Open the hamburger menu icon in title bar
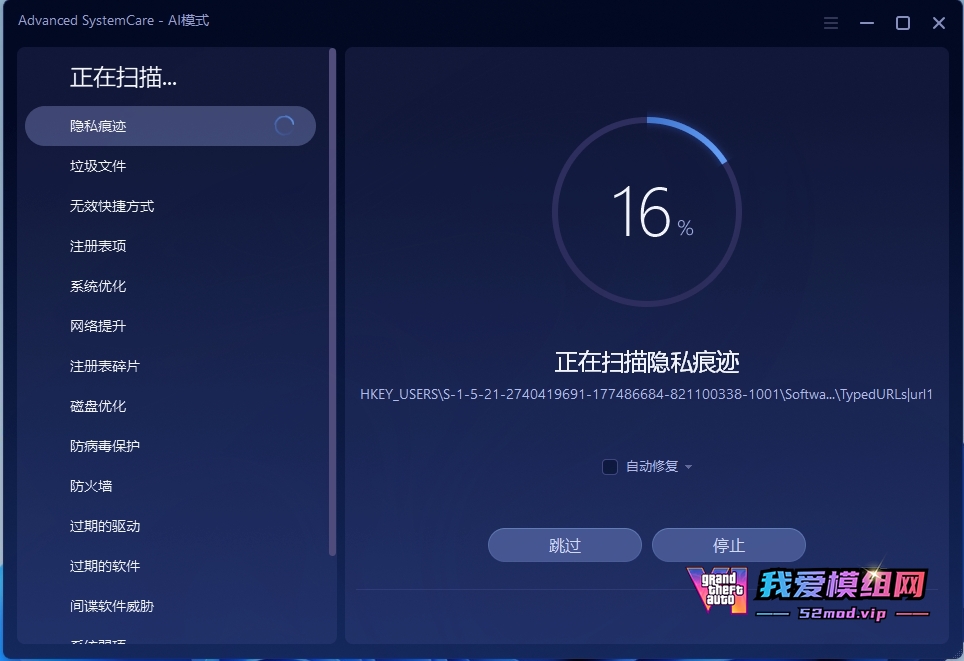The height and width of the screenshot is (661, 964). 831,23
